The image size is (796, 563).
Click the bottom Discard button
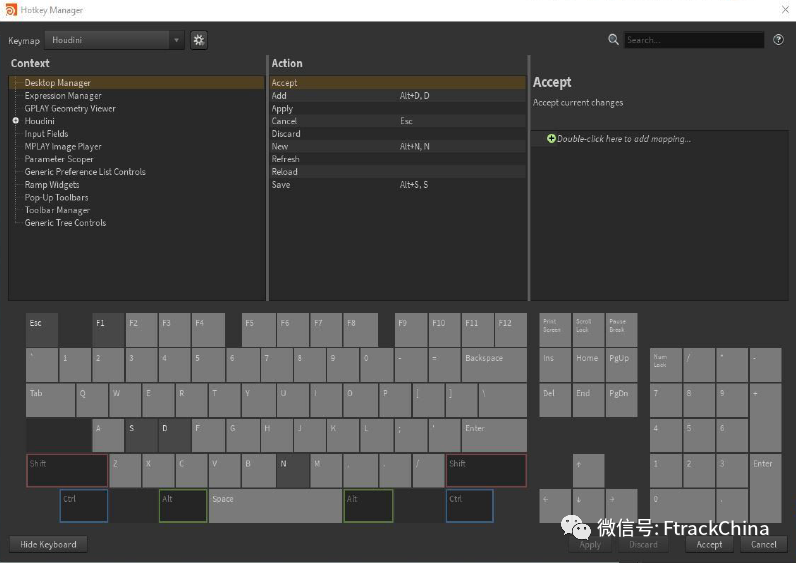(x=643, y=545)
